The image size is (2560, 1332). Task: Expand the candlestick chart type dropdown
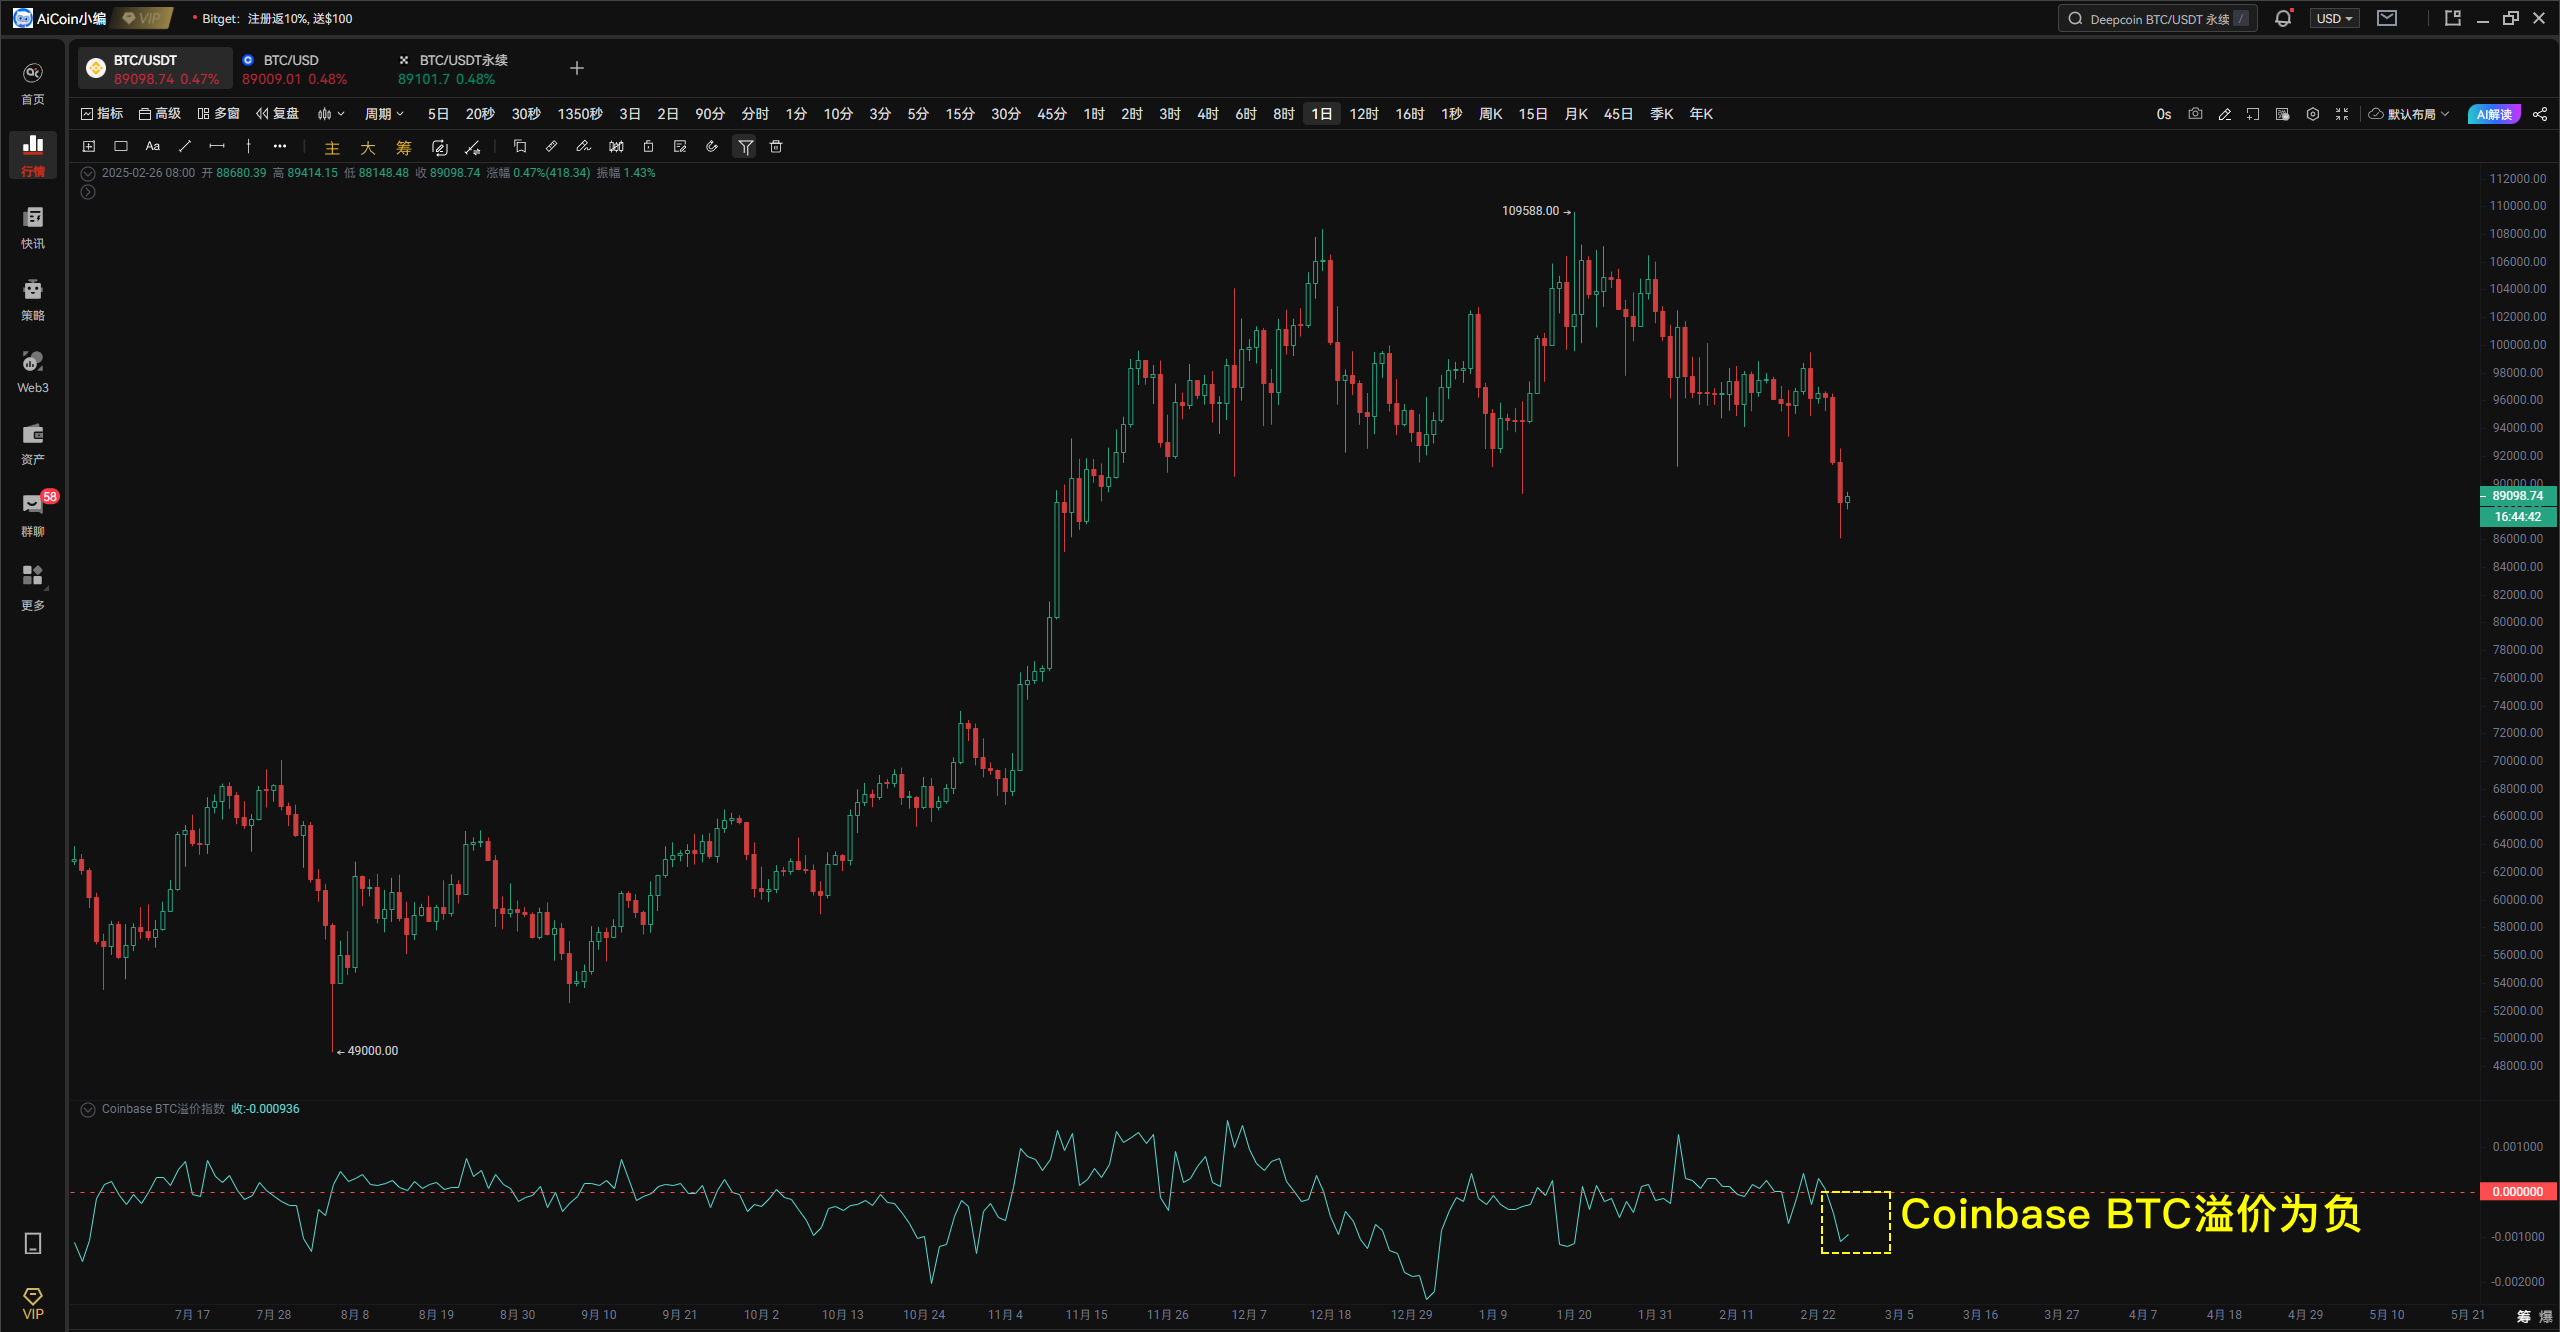[x=331, y=114]
